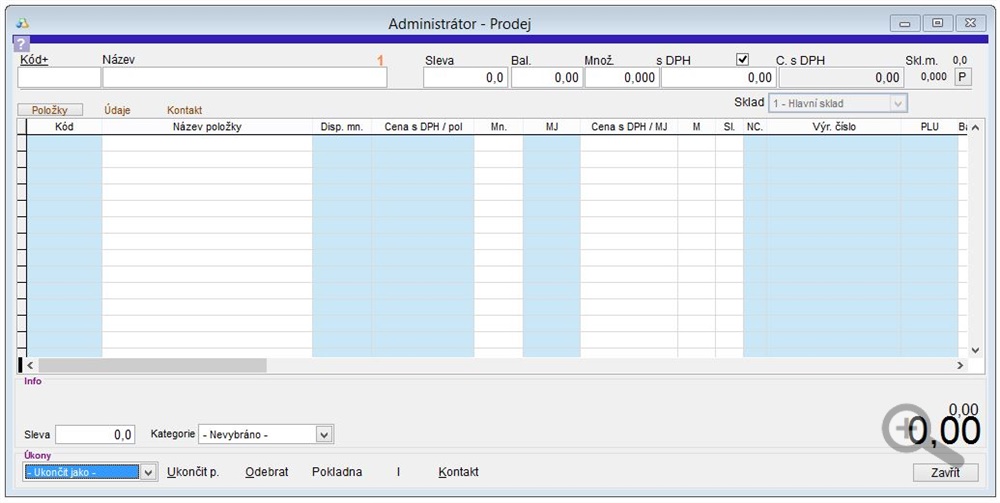Focus the Název input field
1000x503 pixels.
(x=245, y=77)
